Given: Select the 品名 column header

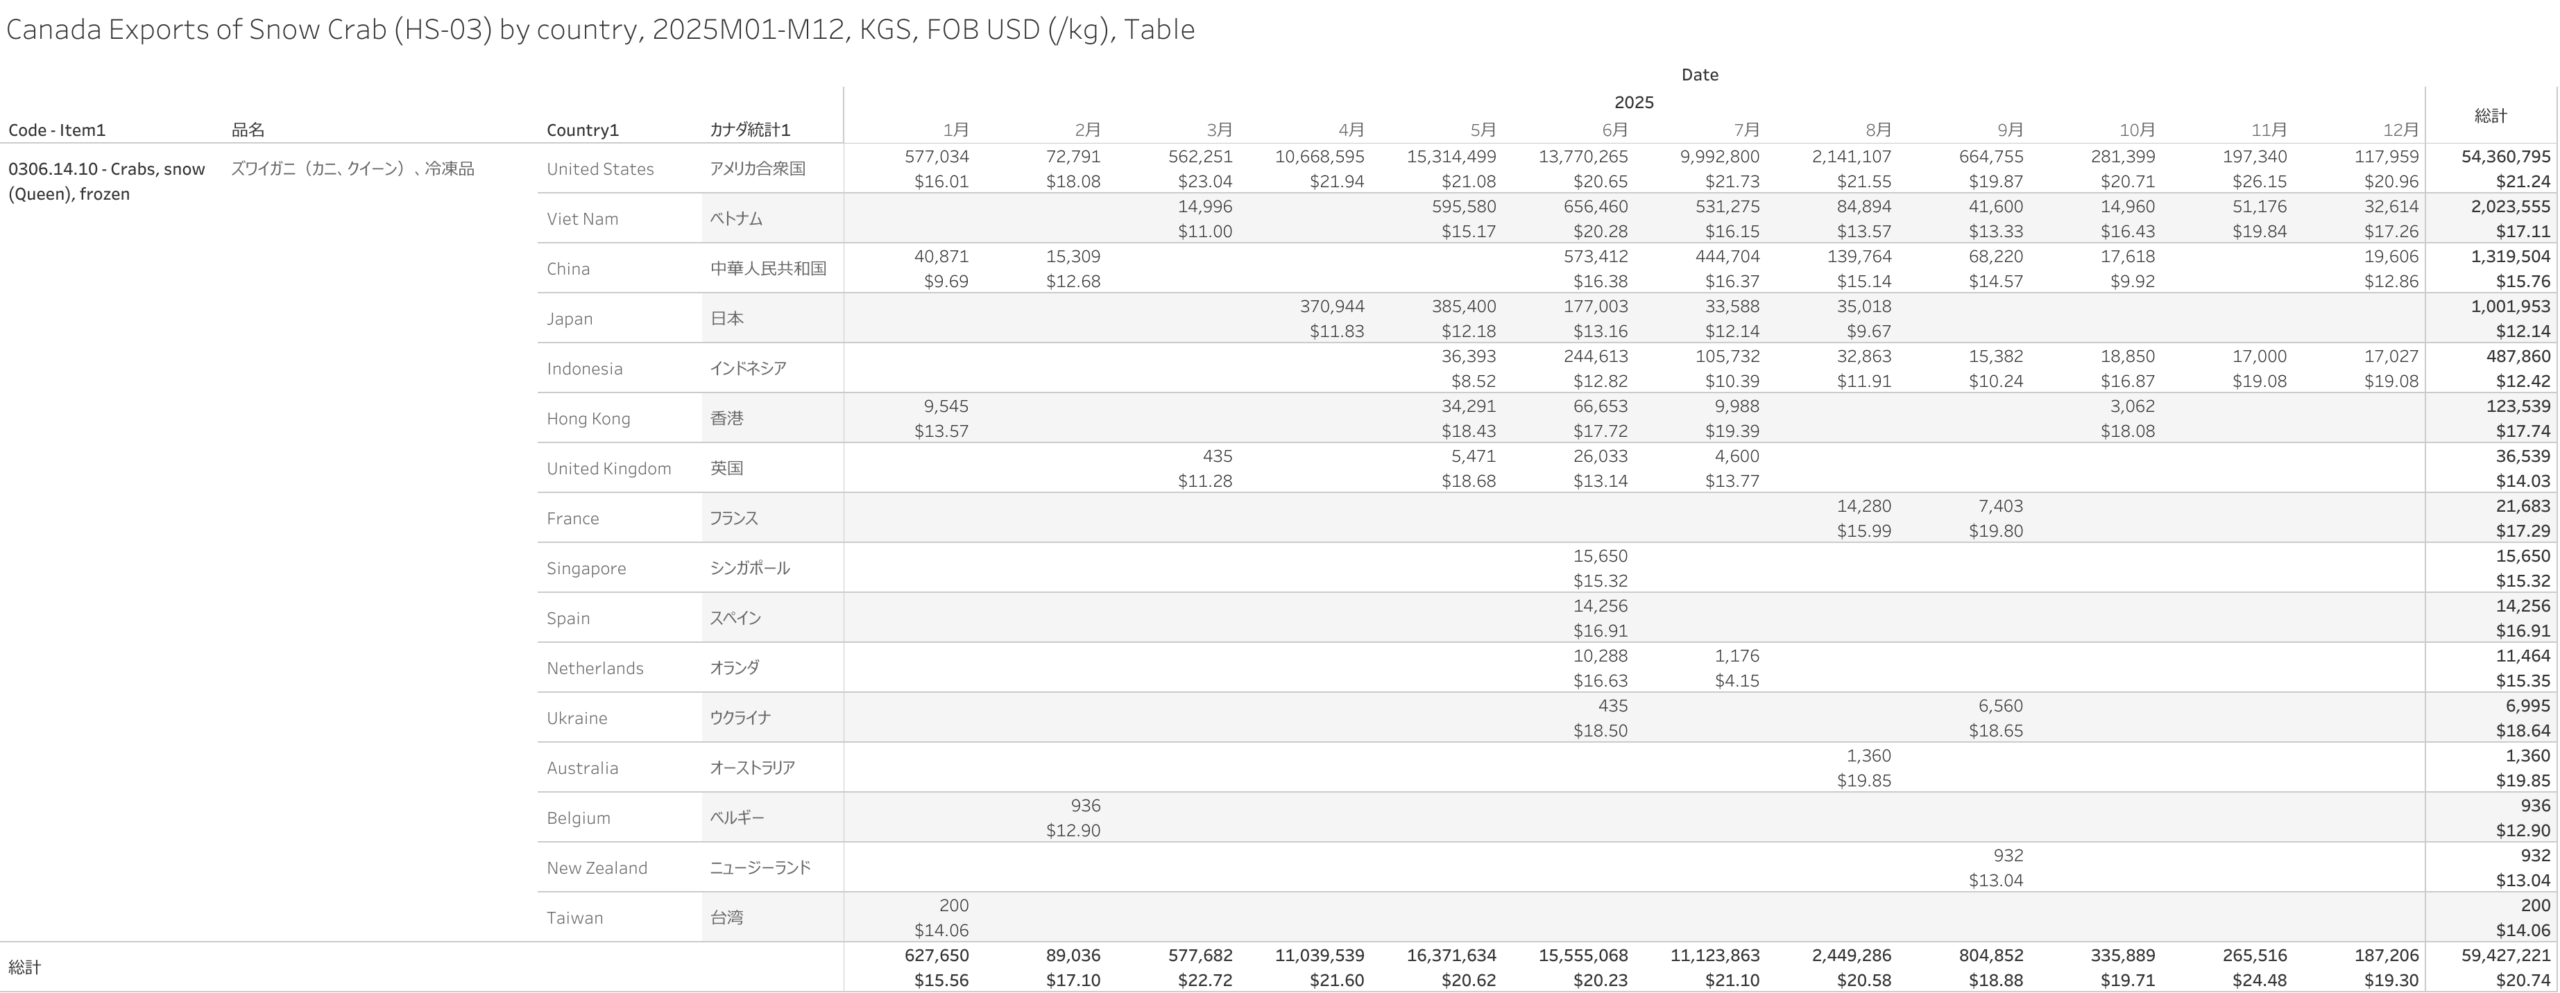Looking at the screenshot, I should coord(248,130).
